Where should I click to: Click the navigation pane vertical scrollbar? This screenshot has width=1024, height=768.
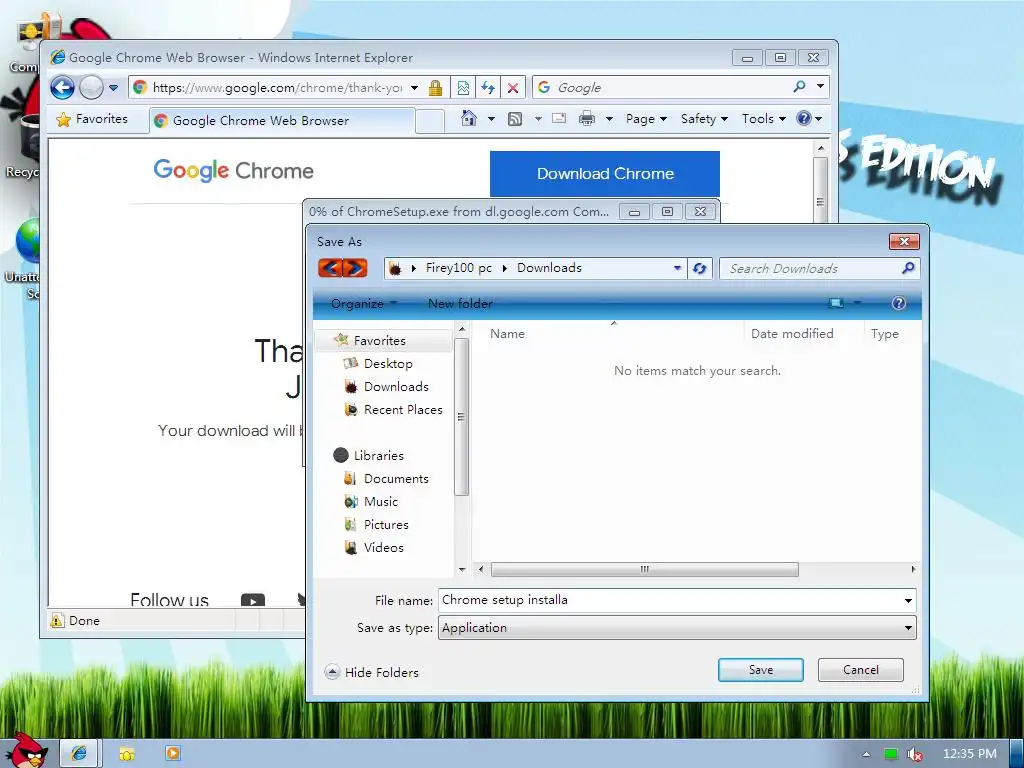(x=462, y=417)
